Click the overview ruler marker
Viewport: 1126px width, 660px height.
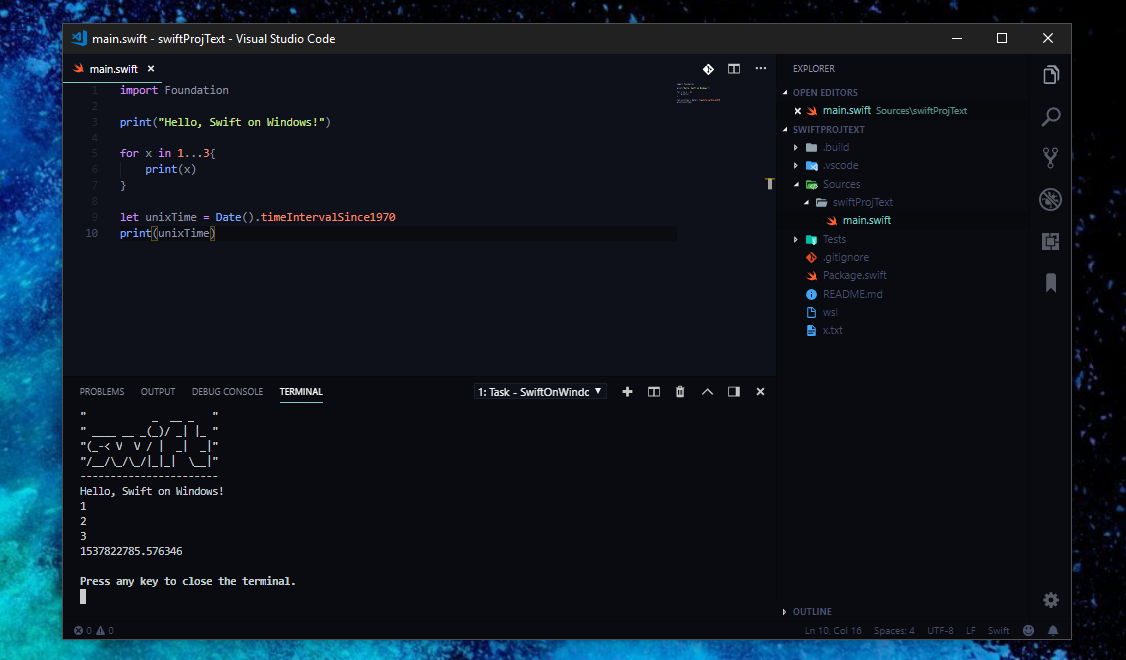[770, 184]
